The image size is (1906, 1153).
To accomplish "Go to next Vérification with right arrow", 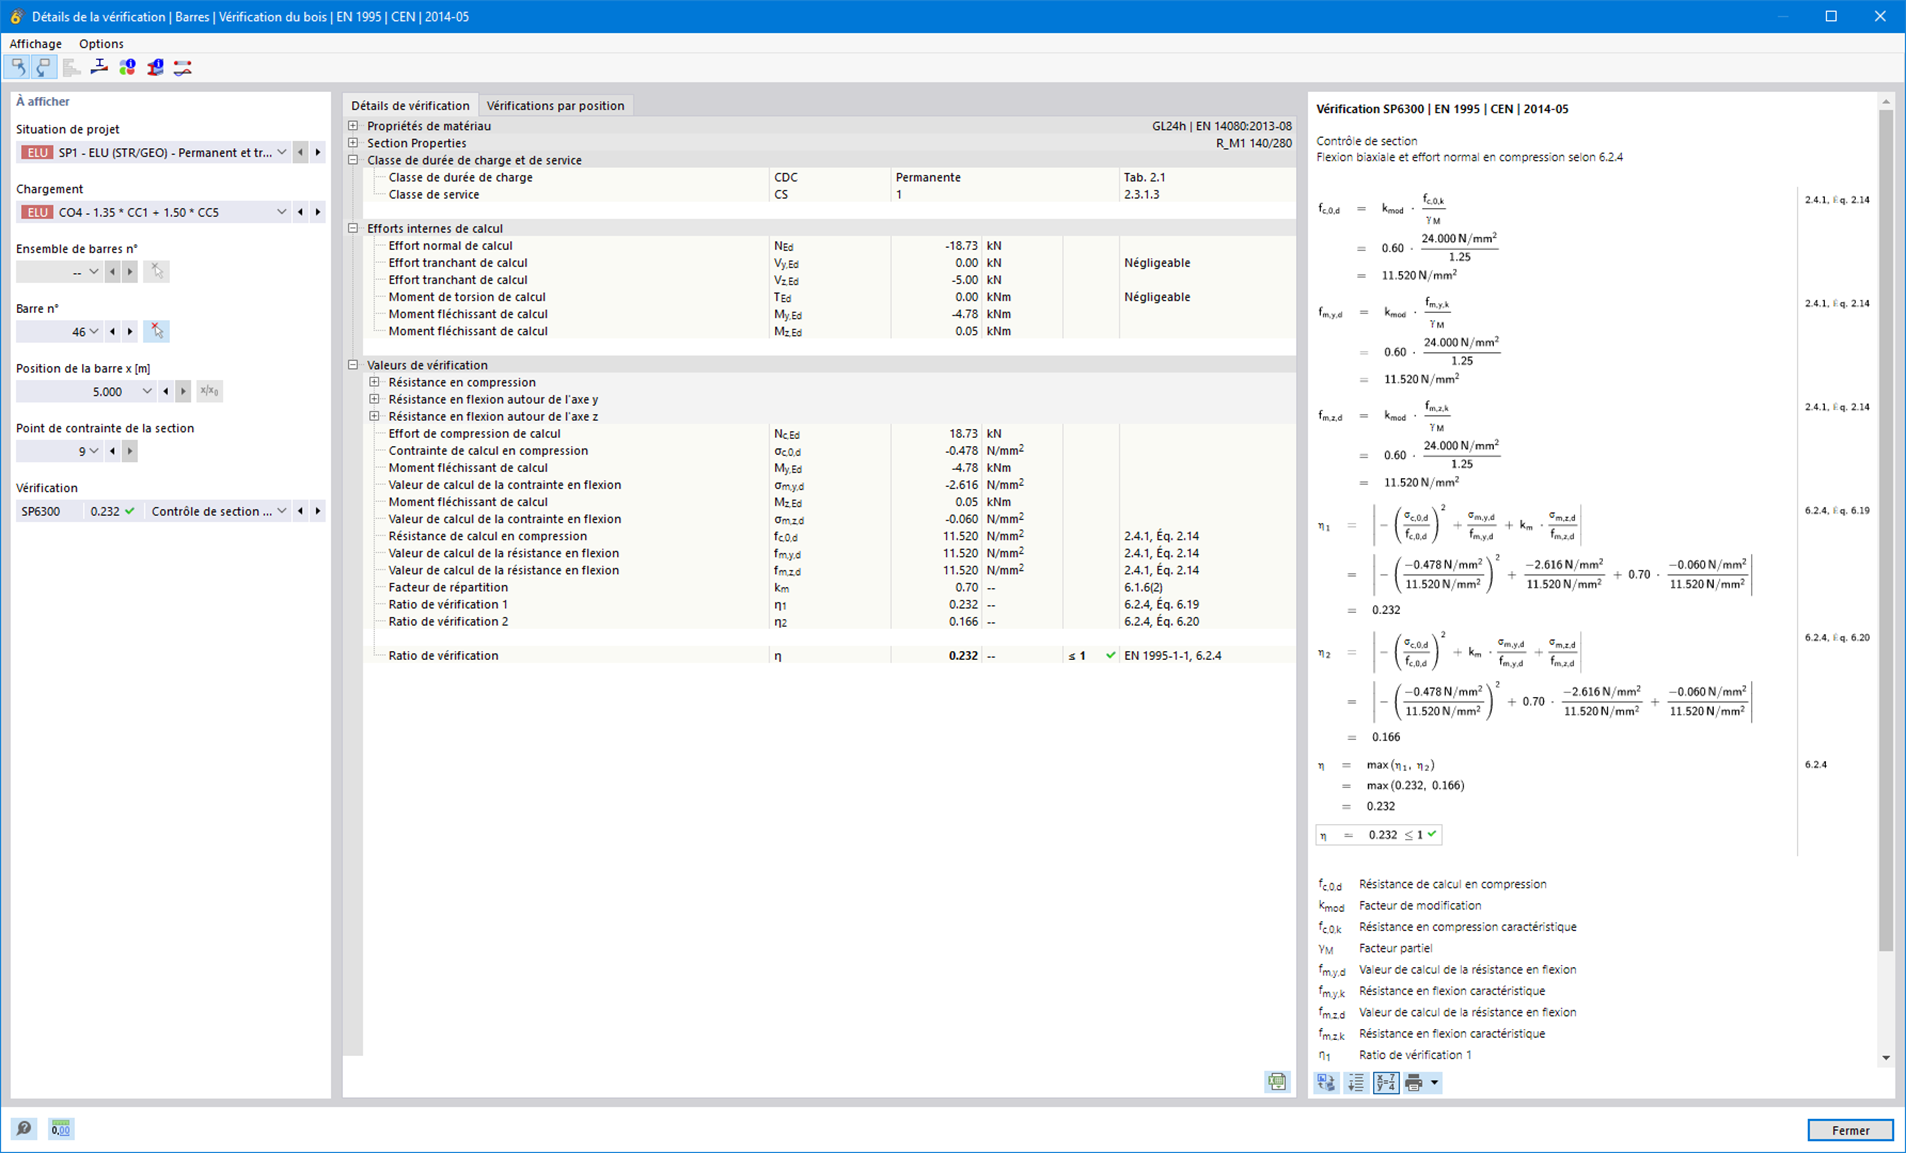I will point(318,511).
